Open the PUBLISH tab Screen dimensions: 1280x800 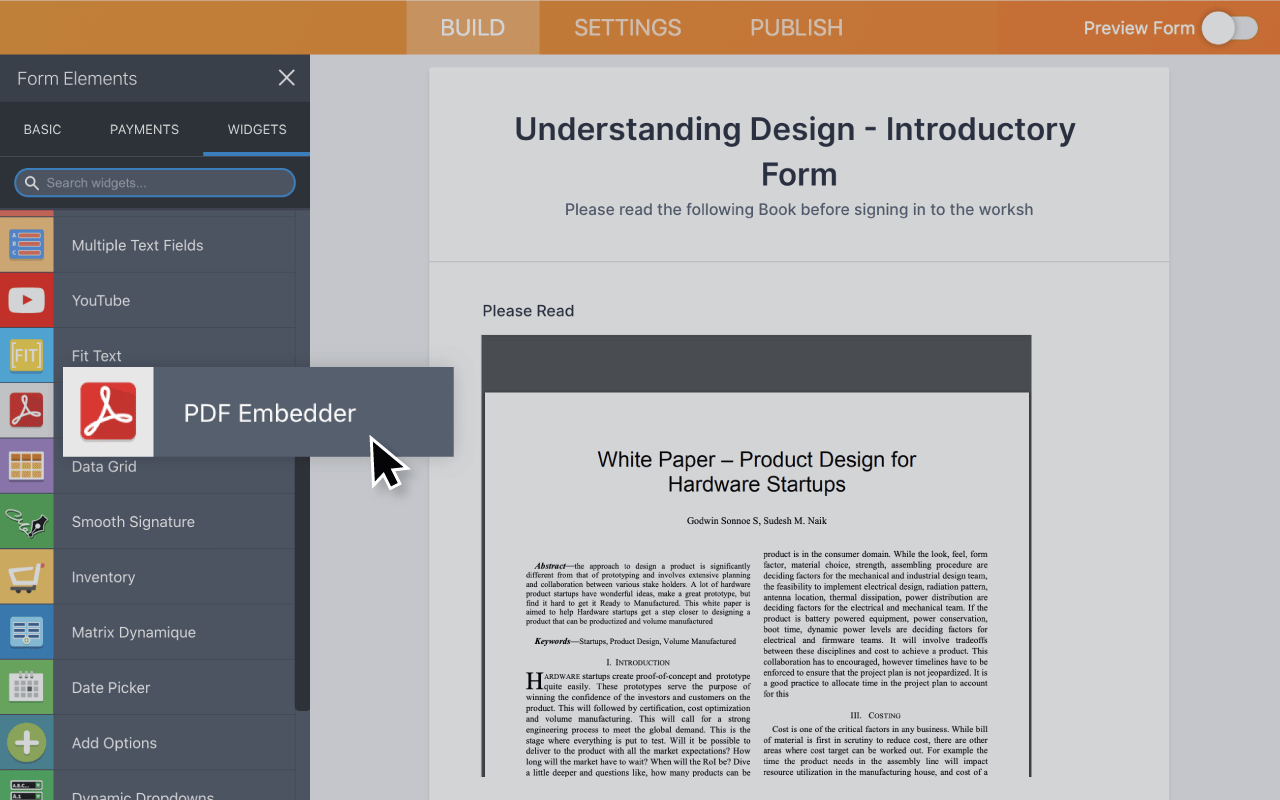[795, 27]
